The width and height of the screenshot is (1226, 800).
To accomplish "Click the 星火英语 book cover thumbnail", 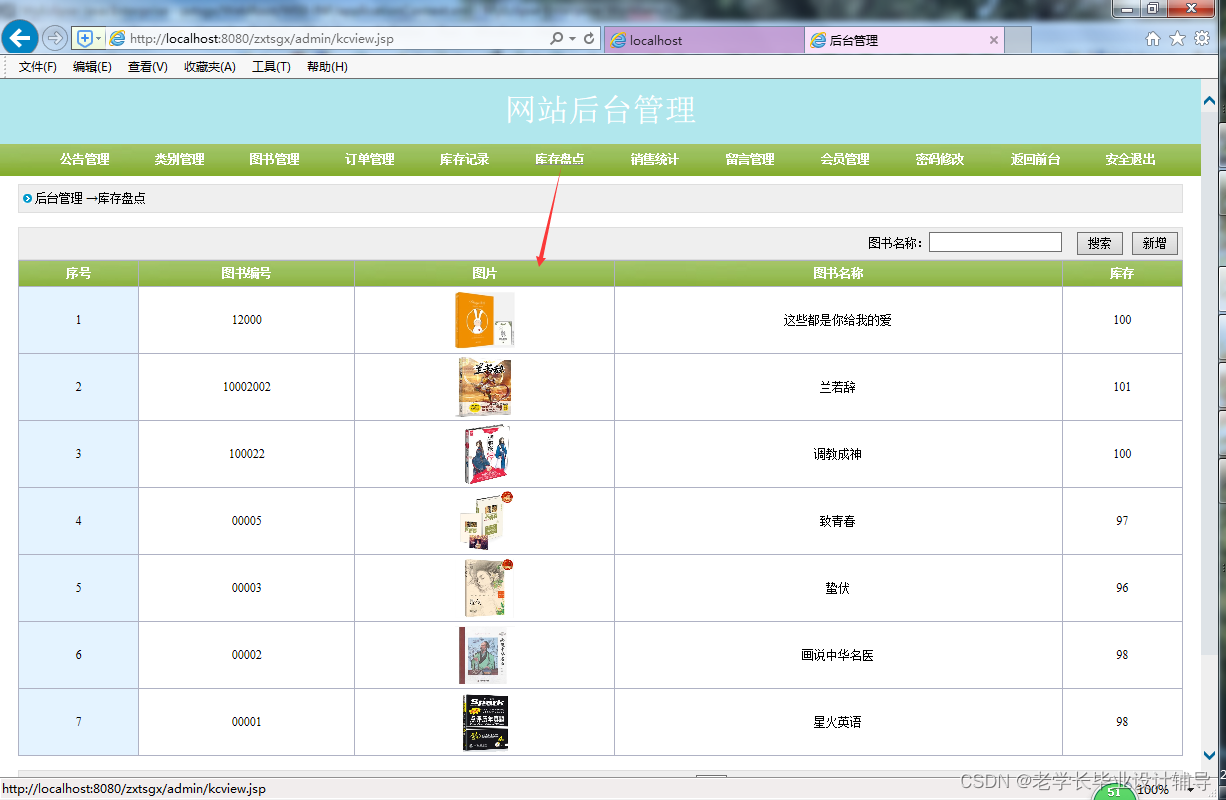I will (486, 721).
